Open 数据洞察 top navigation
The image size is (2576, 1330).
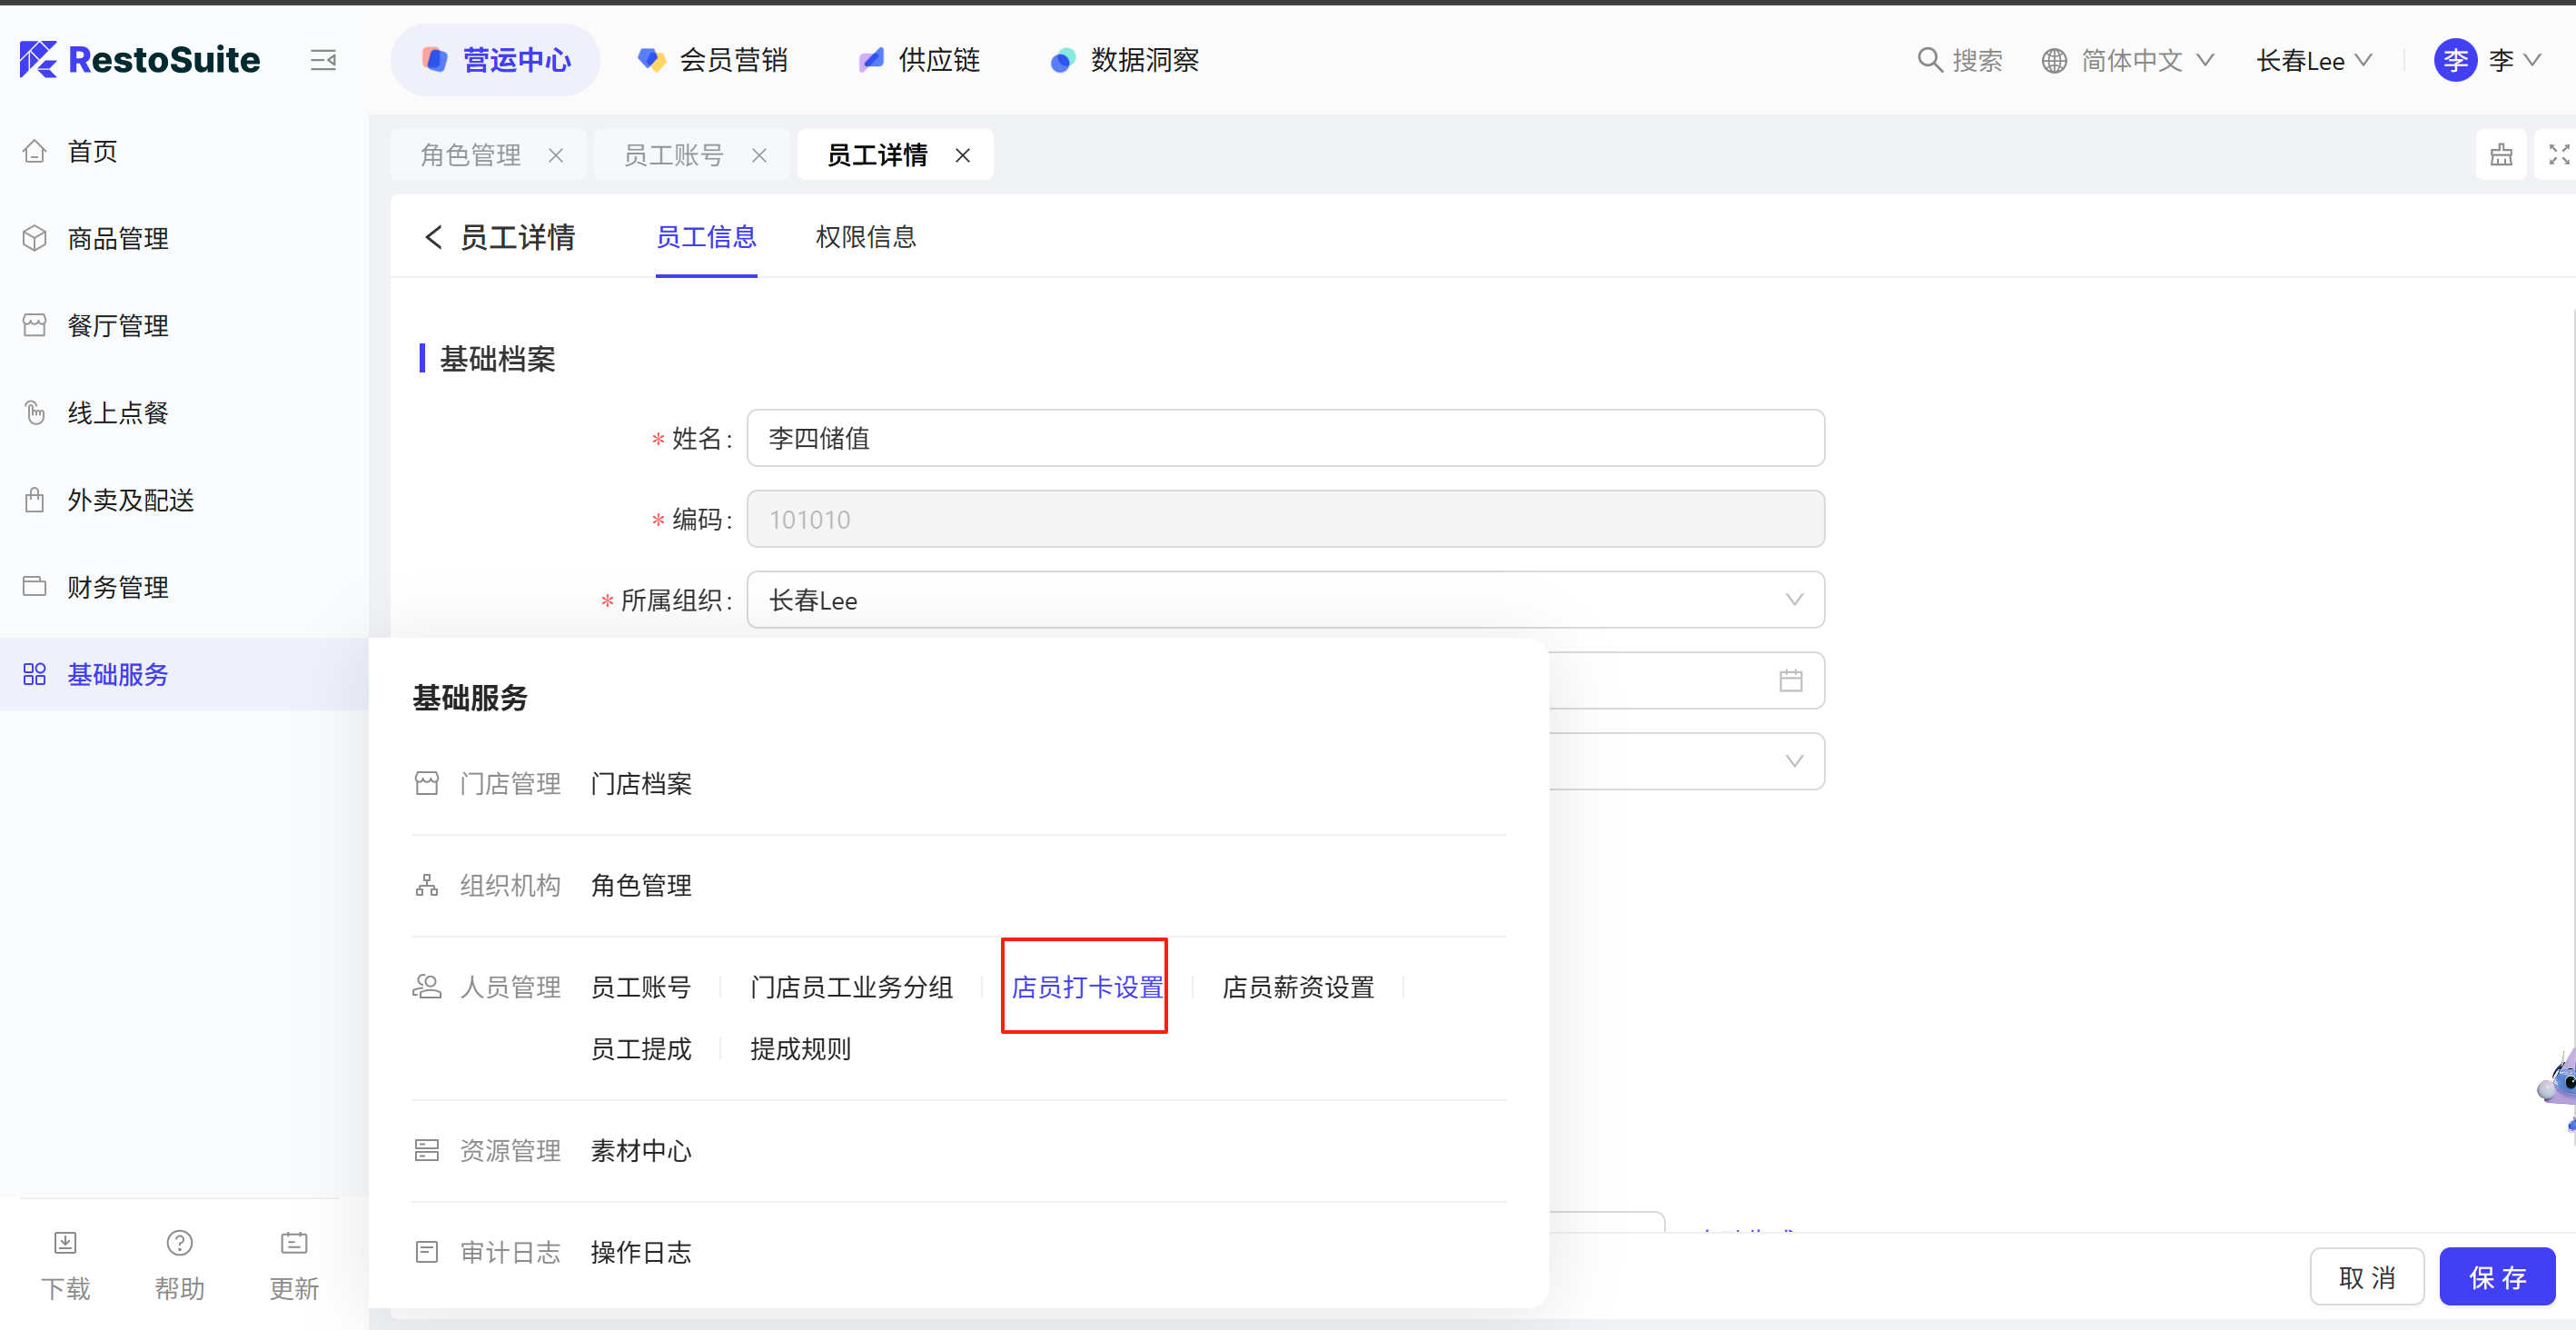coord(1125,60)
